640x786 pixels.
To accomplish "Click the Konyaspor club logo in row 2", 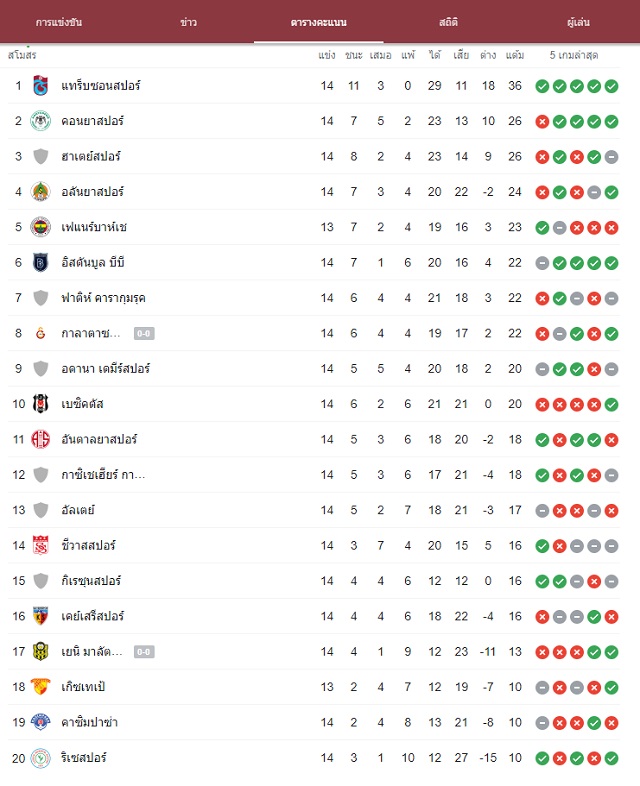I will pyautogui.click(x=41, y=121).
